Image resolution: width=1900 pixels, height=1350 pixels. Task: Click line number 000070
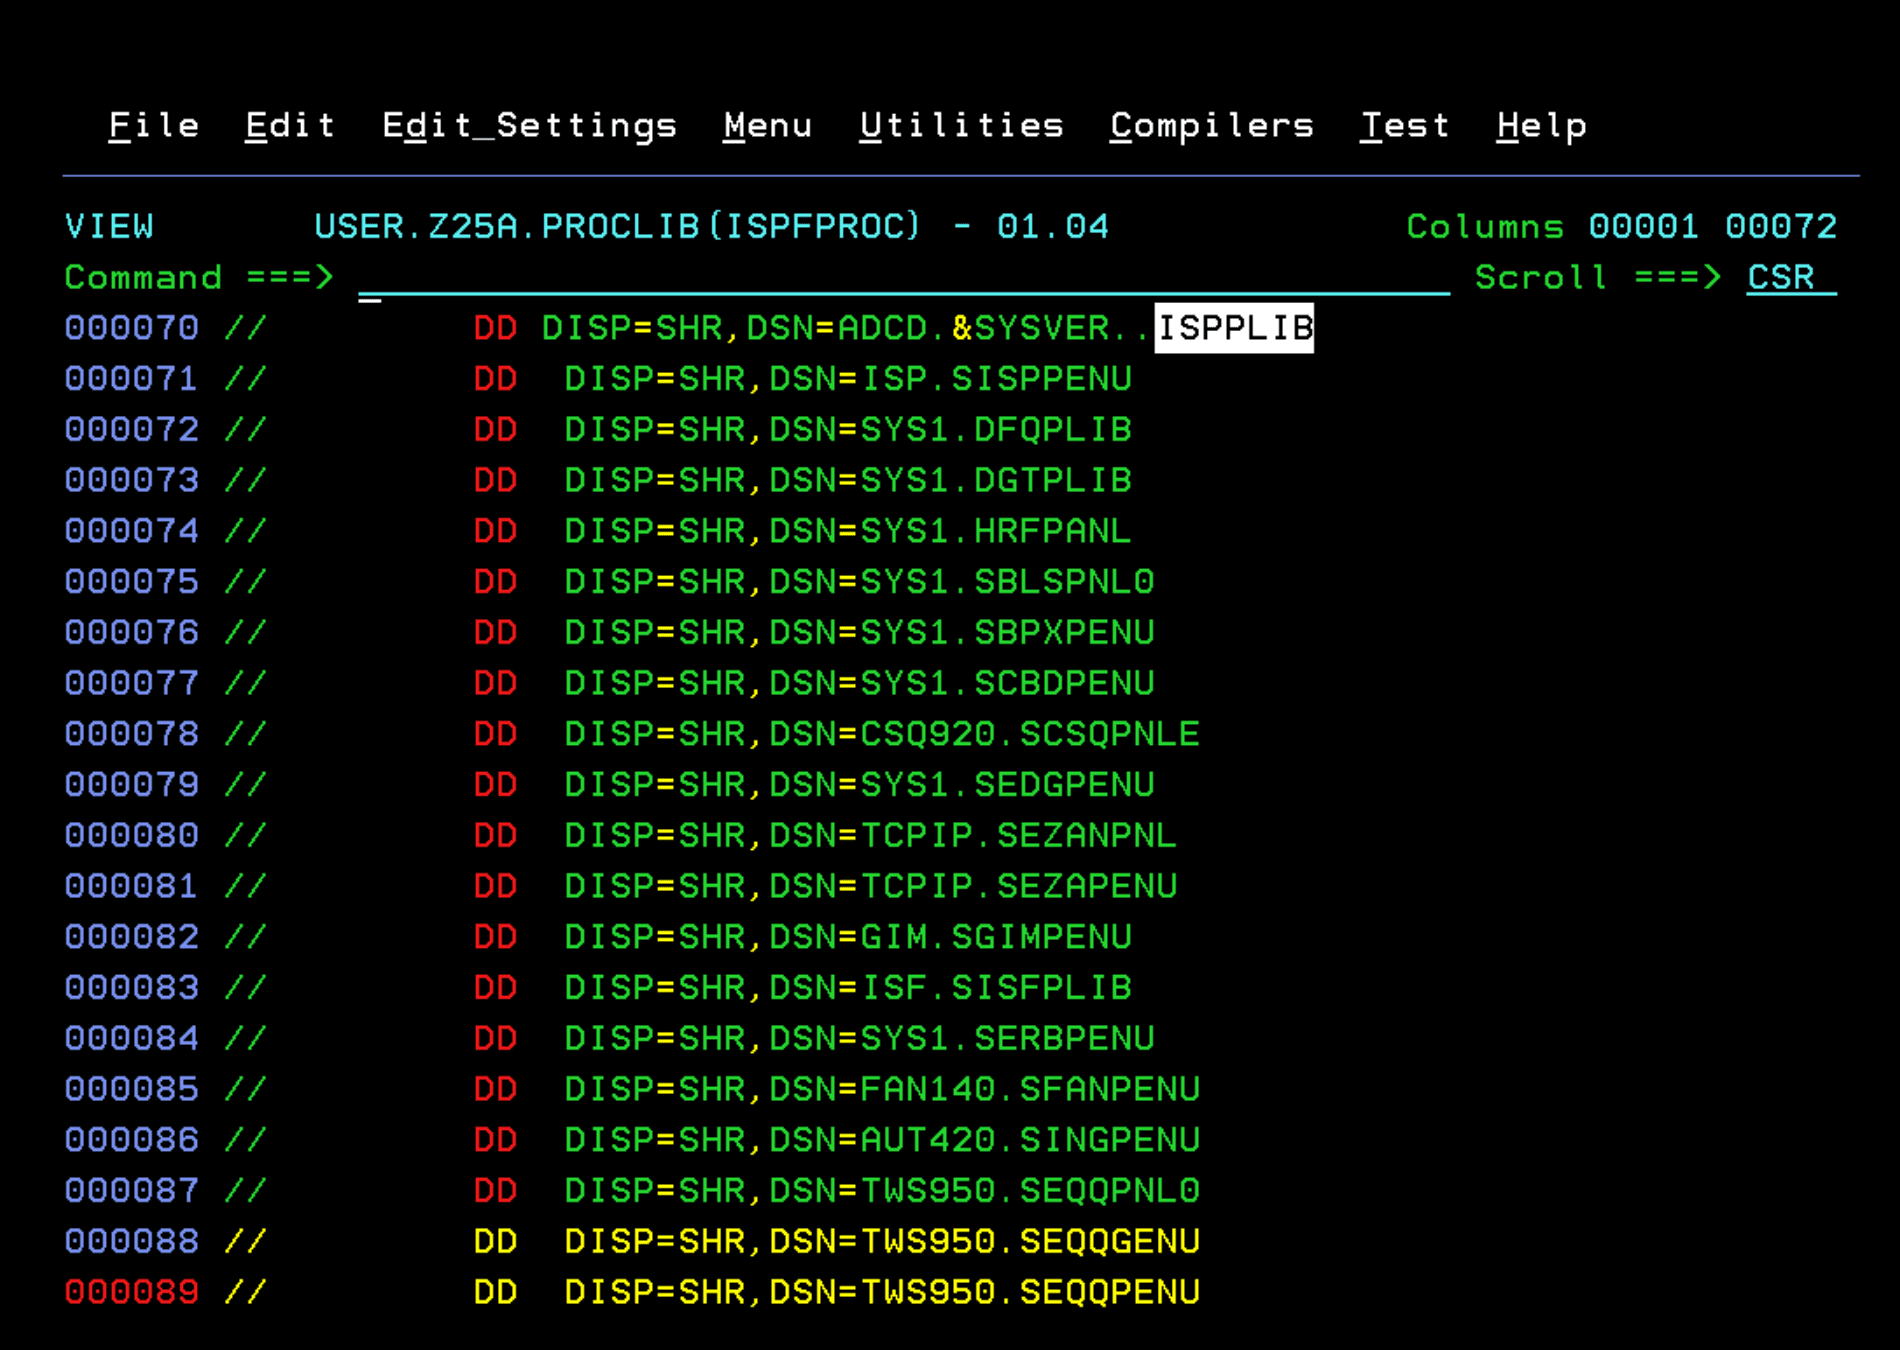pyautogui.click(x=131, y=327)
